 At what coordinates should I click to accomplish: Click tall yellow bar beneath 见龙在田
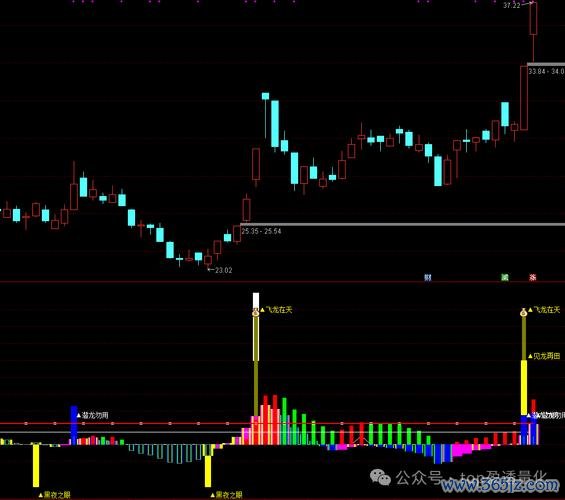(x=524, y=388)
